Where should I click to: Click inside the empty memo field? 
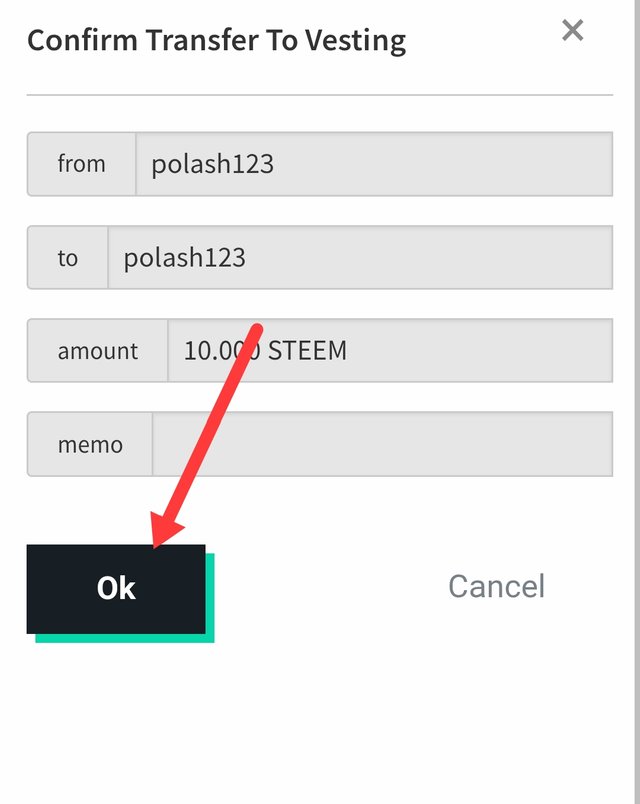tap(383, 444)
